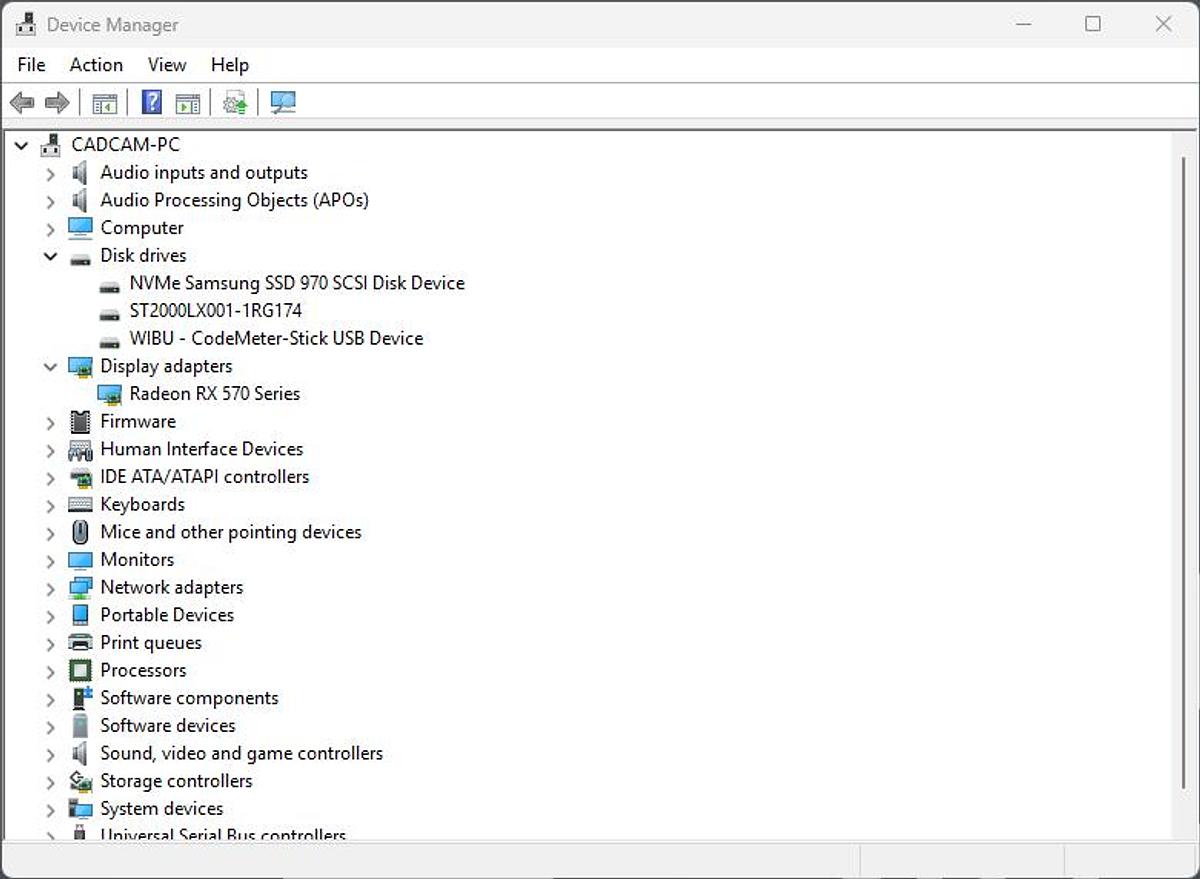Viewport: 1200px width, 879px height.
Task: Select NVMe Samsung SSD 970 disk device
Action: (296, 283)
